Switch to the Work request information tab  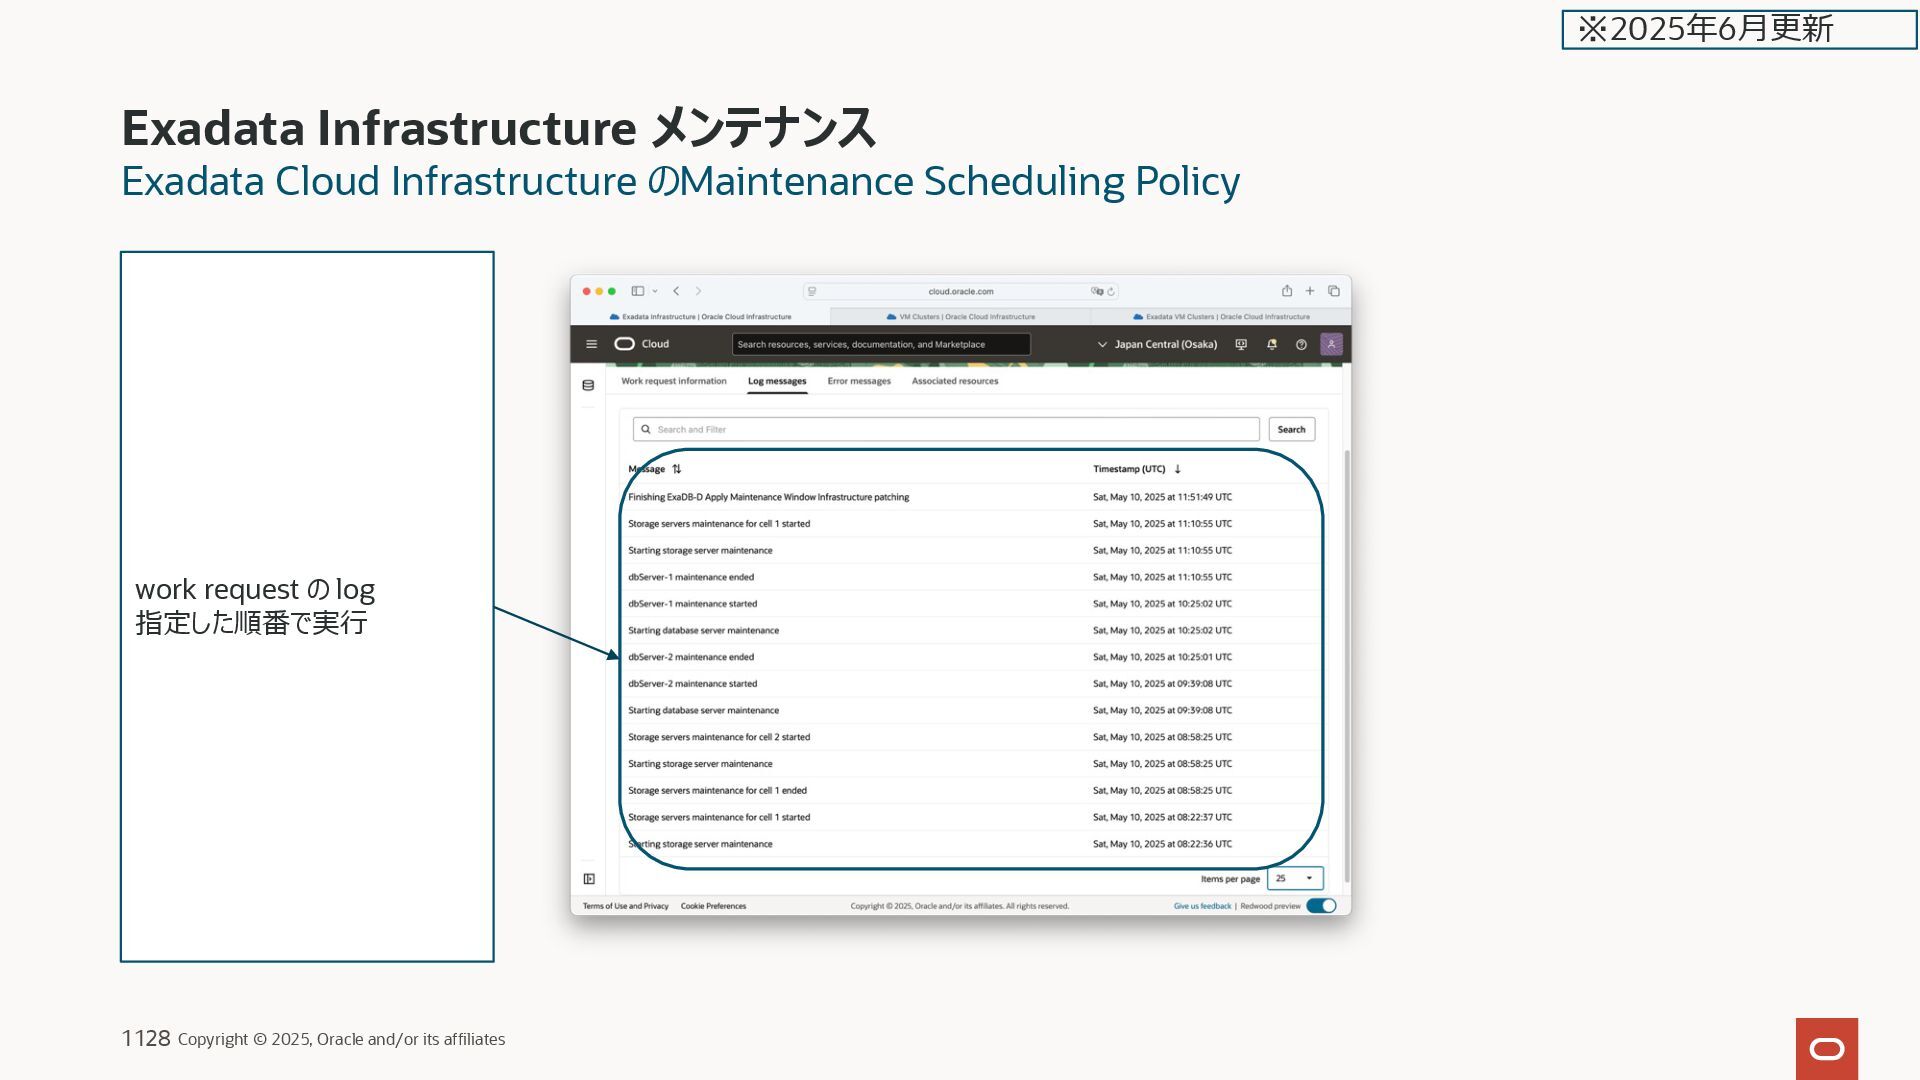(673, 381)
